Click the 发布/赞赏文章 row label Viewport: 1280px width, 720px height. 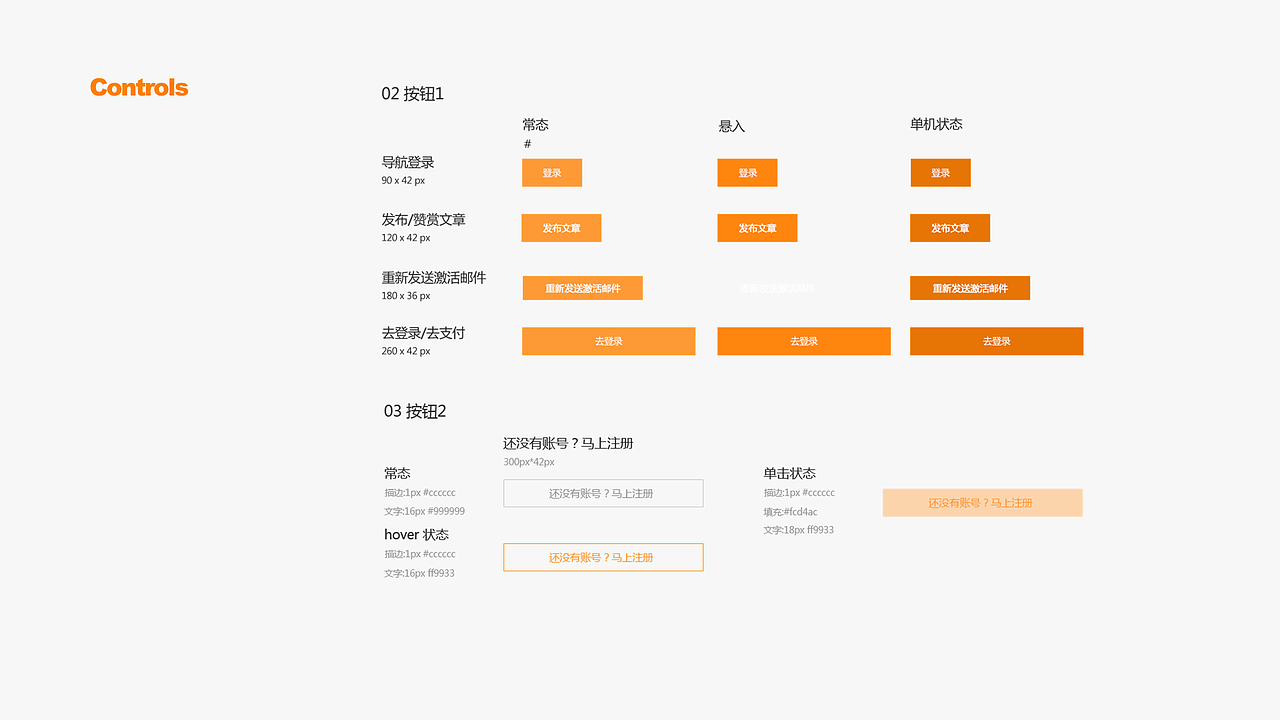pyautogui.click(x=423, y=219)
